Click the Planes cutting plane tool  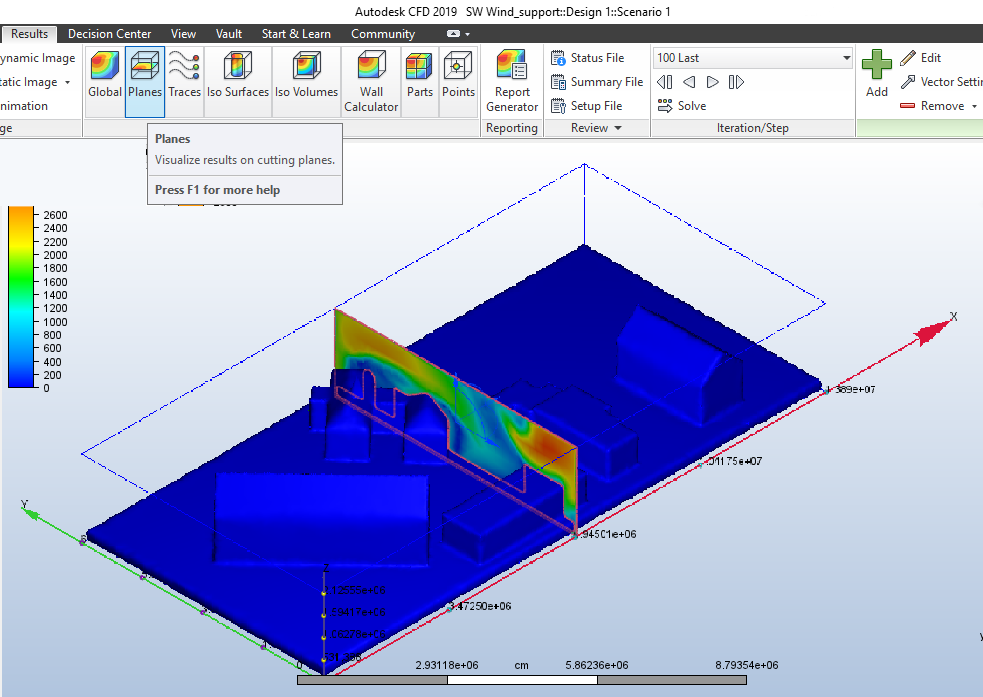tap(145, 75)
